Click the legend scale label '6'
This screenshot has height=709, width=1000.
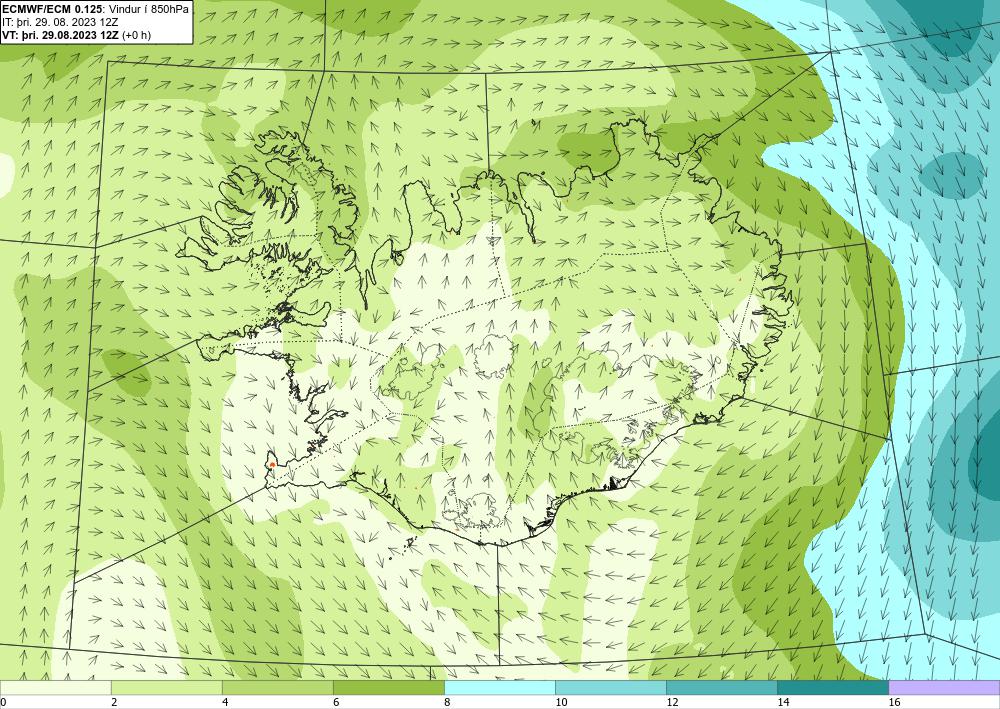tap(336, 702)
